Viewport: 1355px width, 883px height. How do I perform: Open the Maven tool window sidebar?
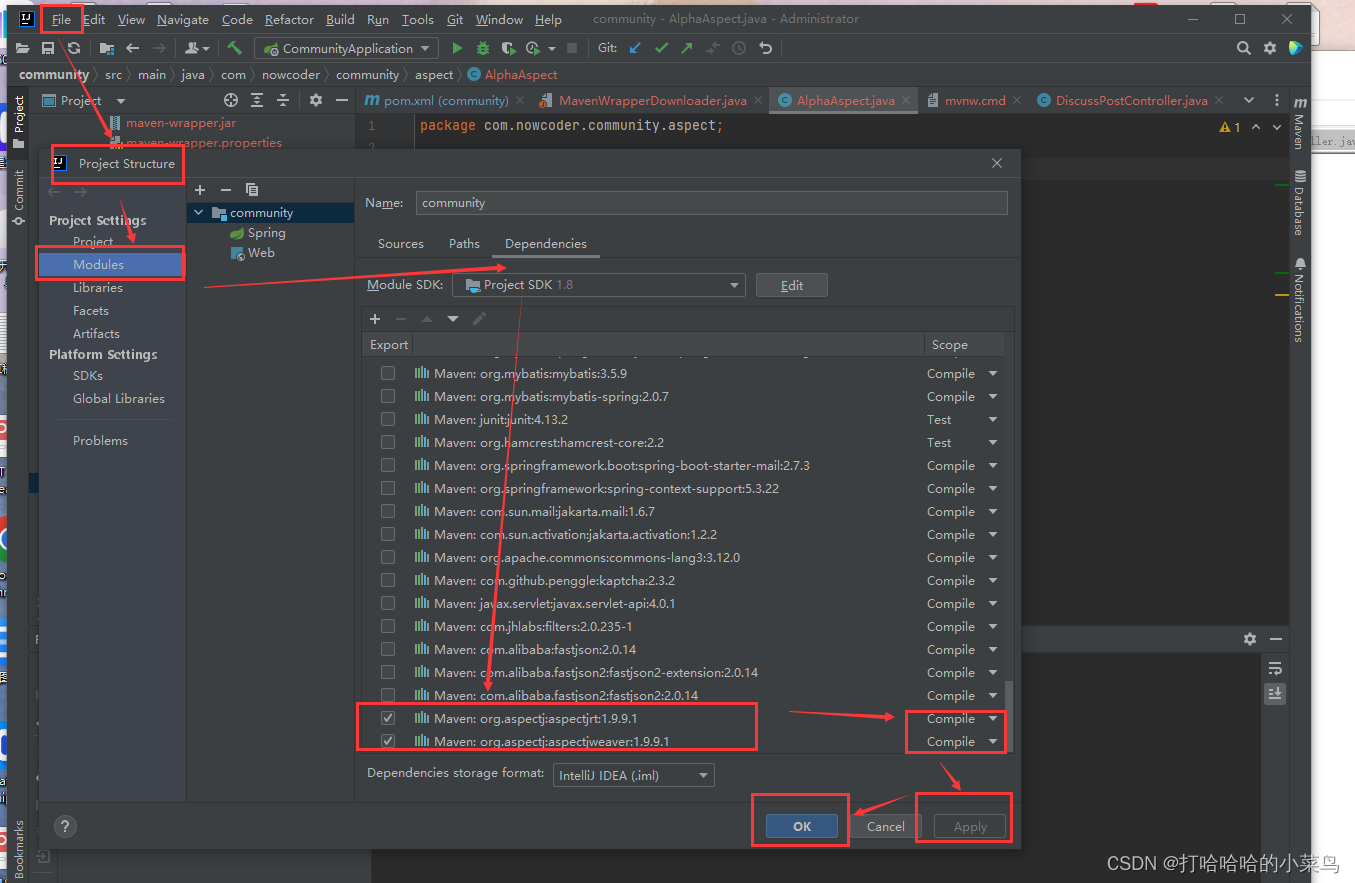pos(1299,123)
